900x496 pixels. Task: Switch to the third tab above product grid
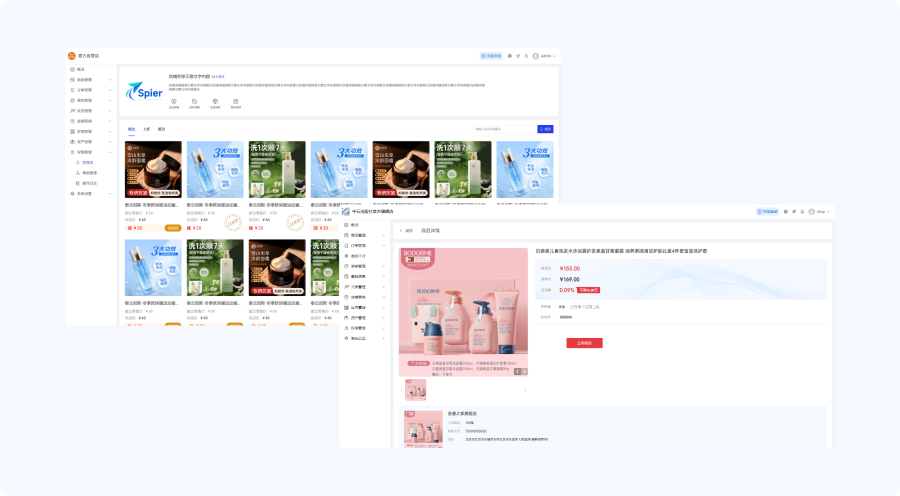[161, 129]
